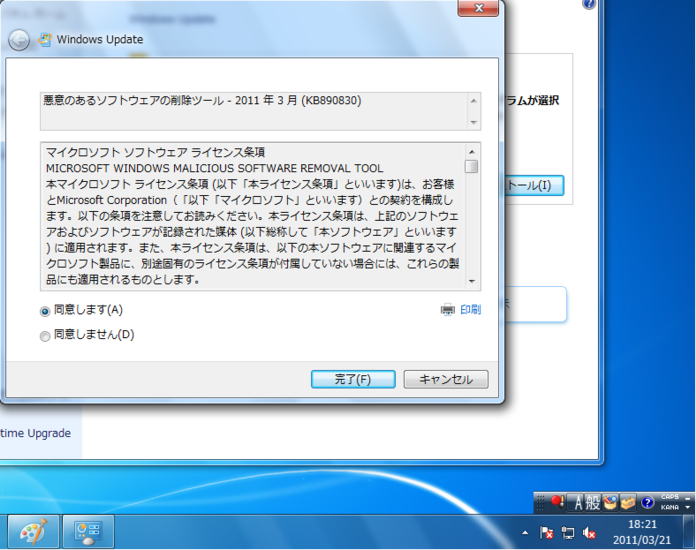Open Action Center flag icon in tray

coord(546,533)
